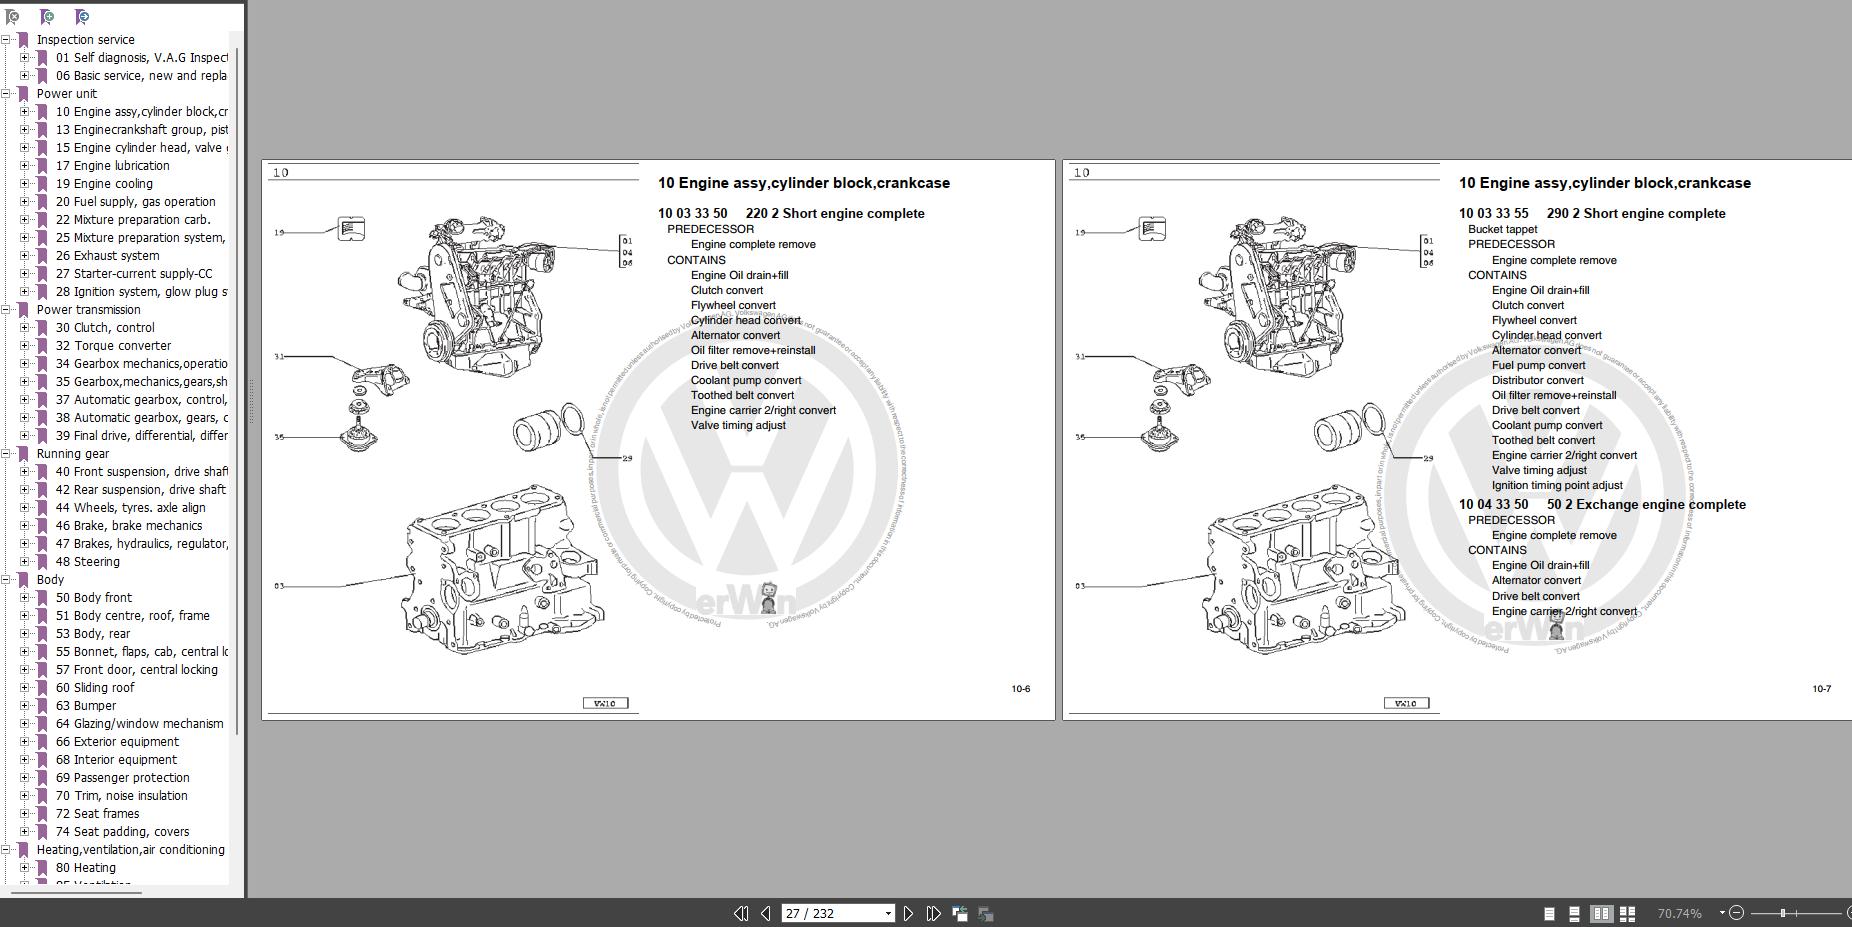Click bookmark icon of Inspection service
Screen dimensions: 1852x927
pos(24,40)
